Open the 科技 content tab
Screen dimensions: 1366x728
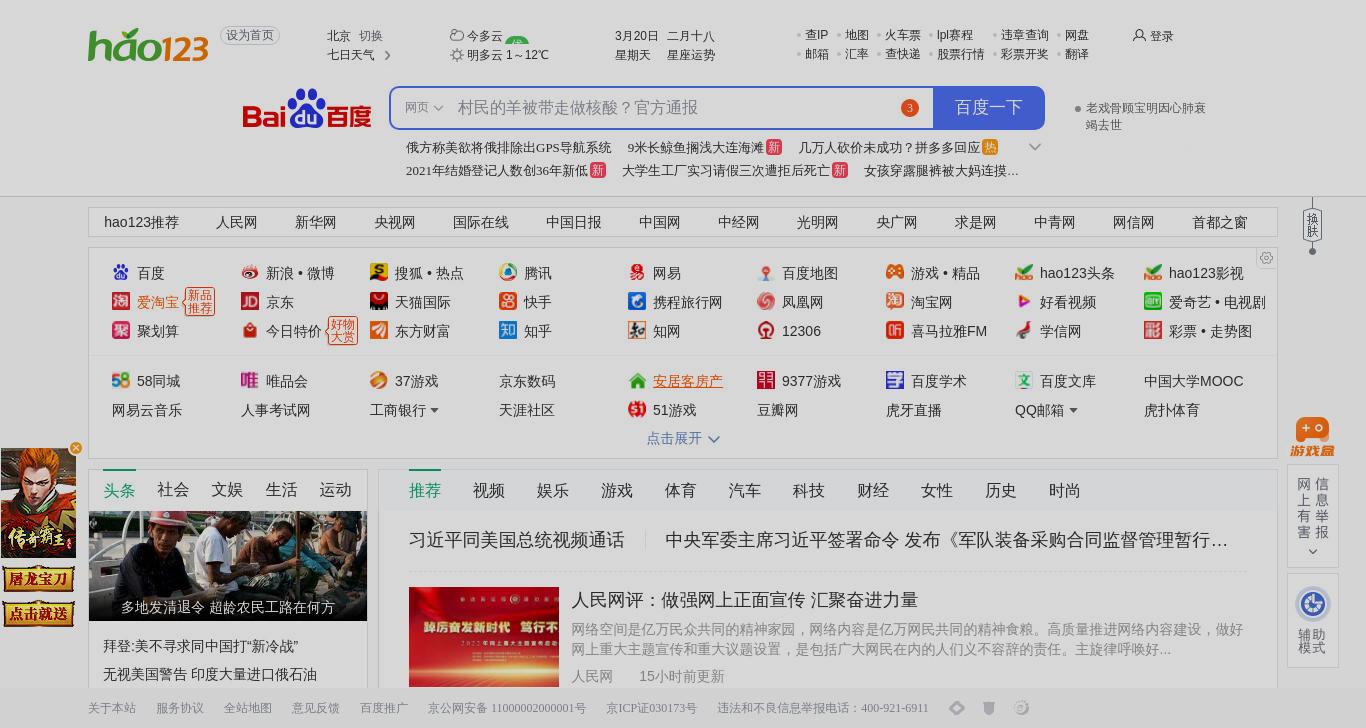pos(809,490)
